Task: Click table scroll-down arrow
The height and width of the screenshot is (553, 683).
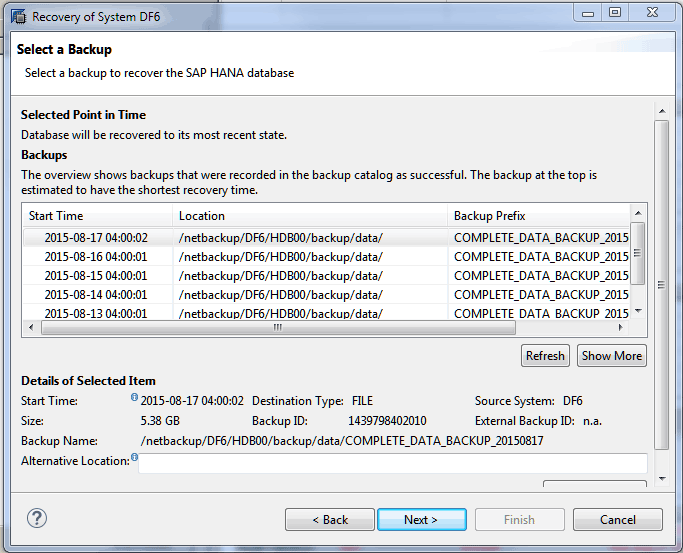Action: (638, 311)
